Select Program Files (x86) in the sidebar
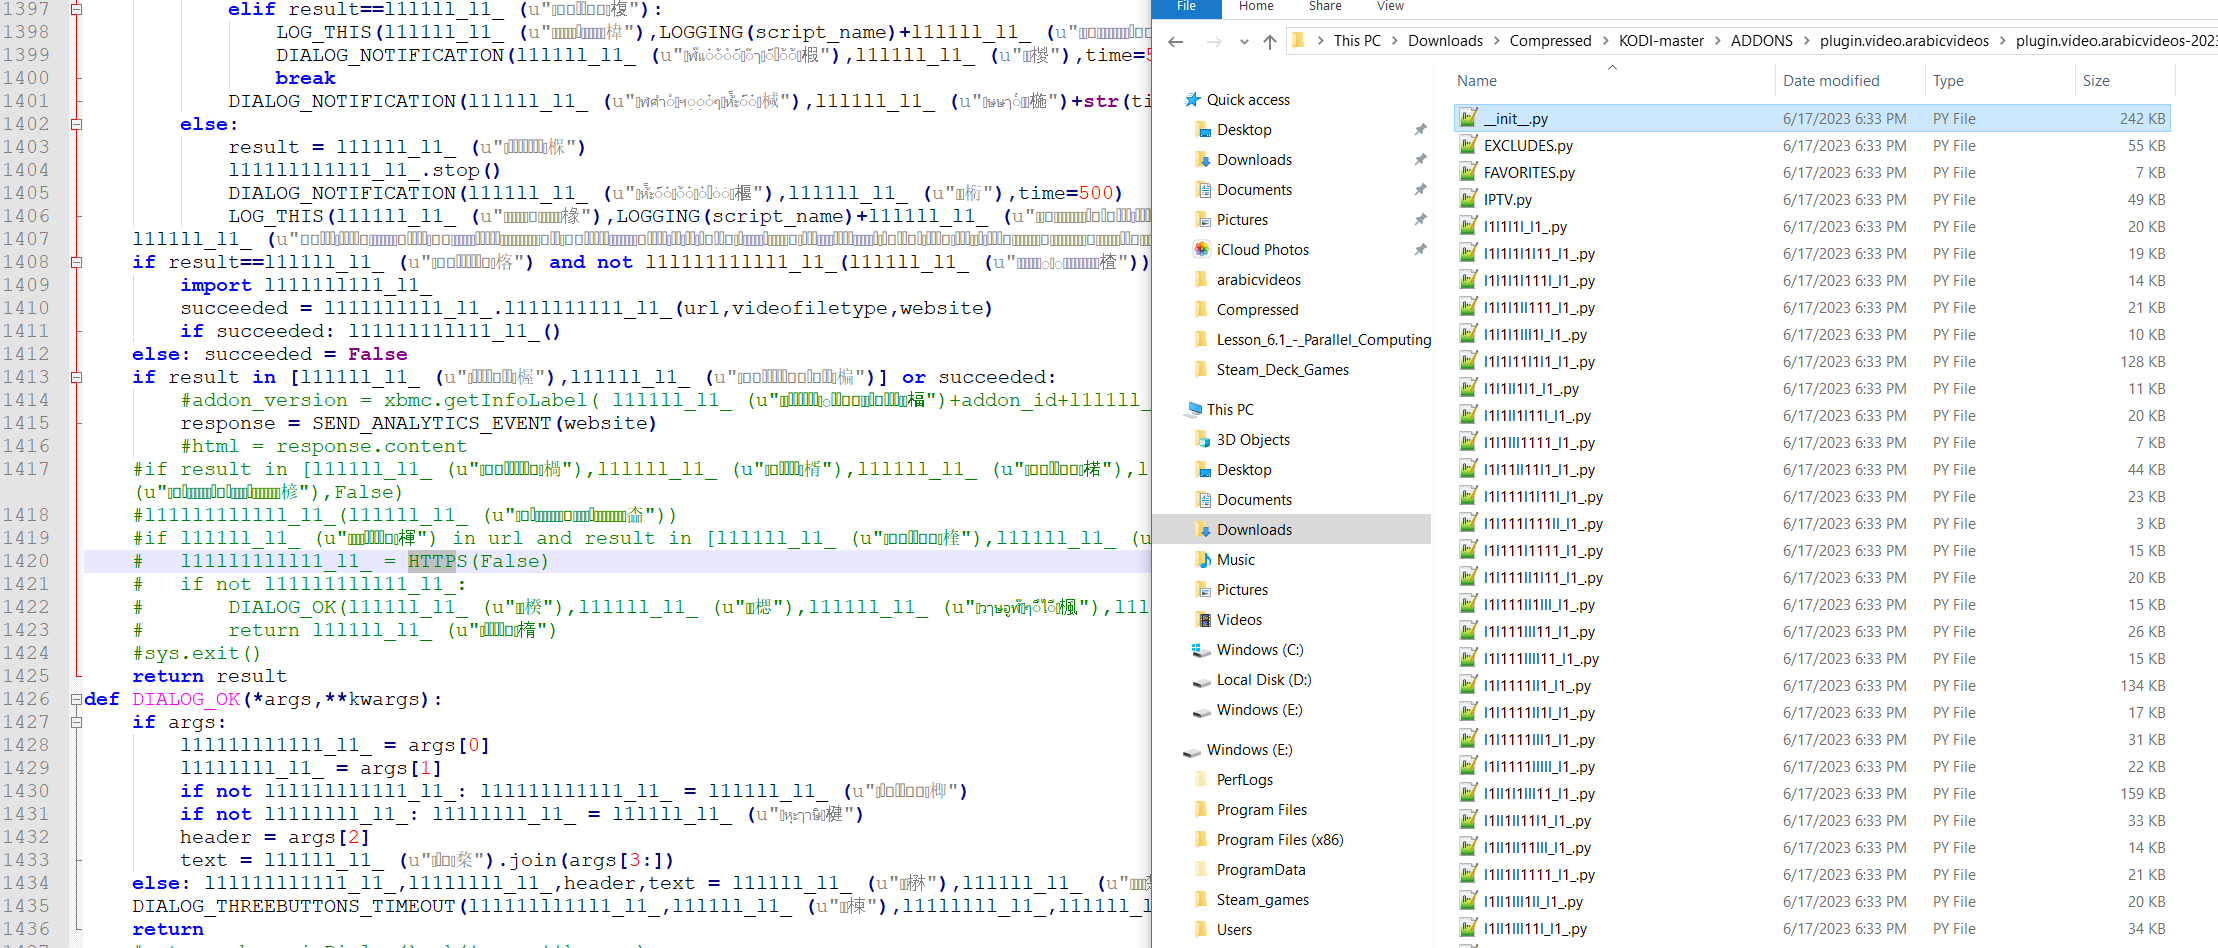 click(1279, 840)
